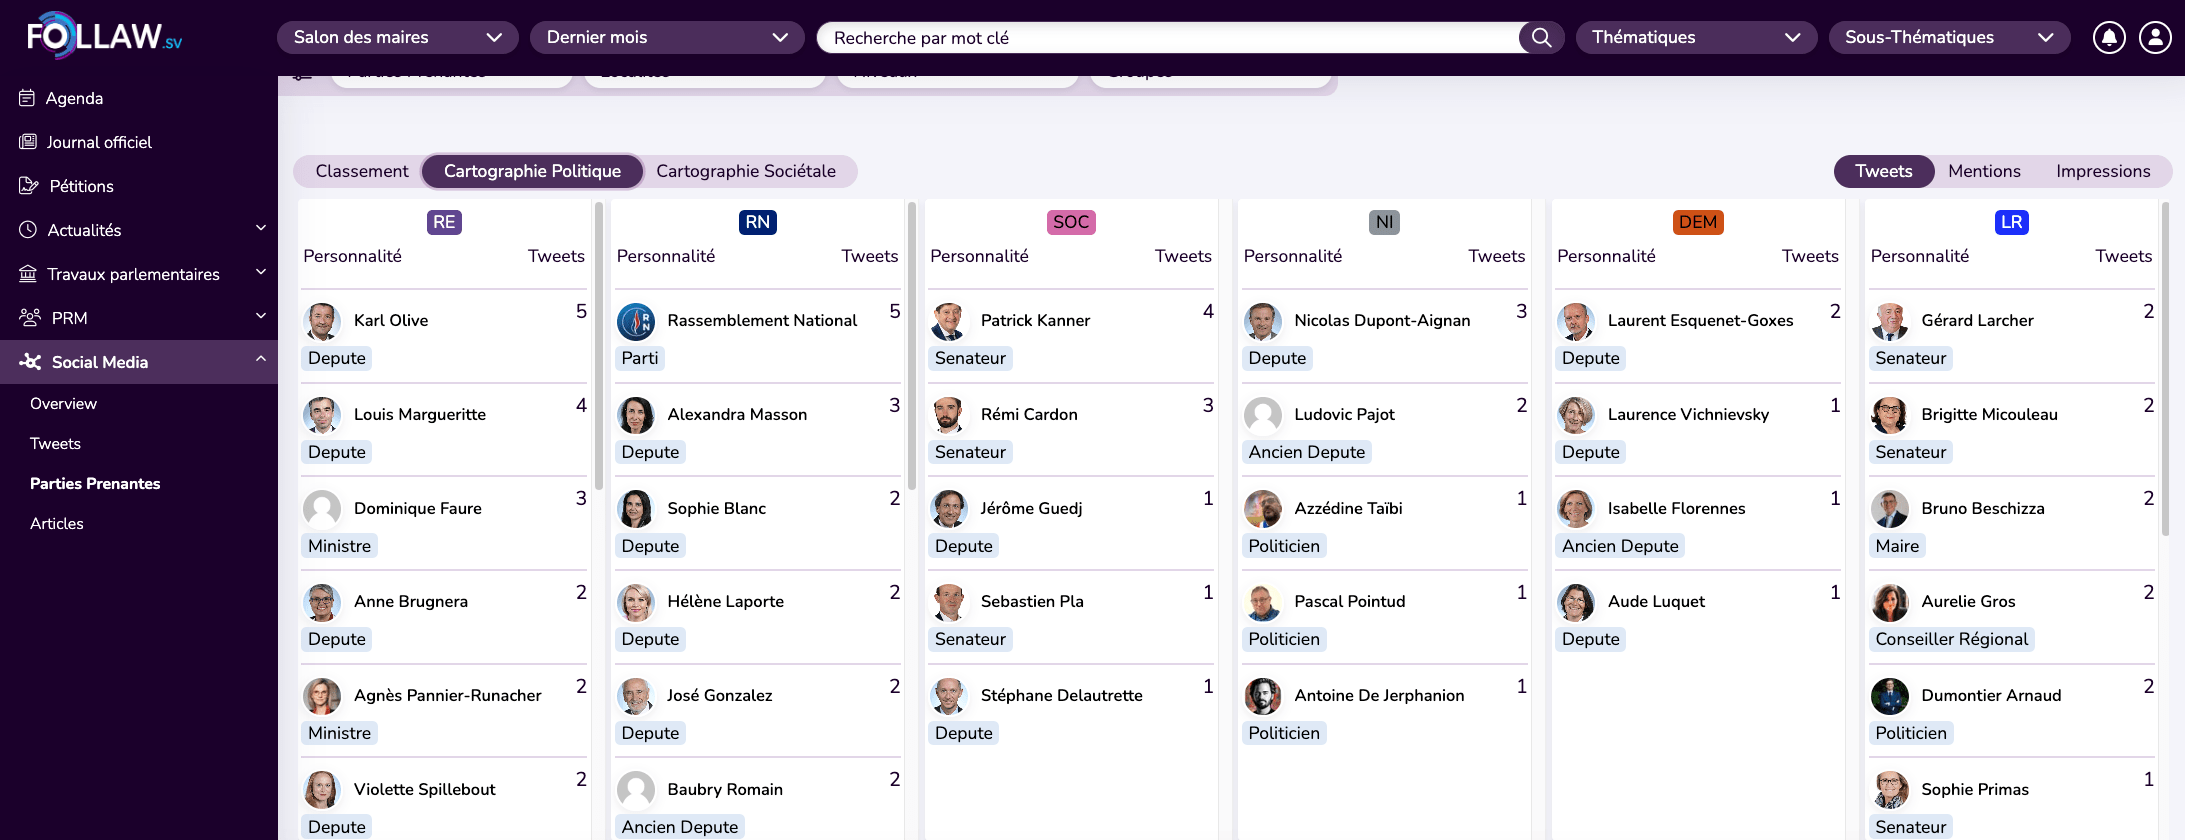The width and height of the screenshot is (2185, 840).
Task: Open the user profile icon
Action: coord(2155,38)
